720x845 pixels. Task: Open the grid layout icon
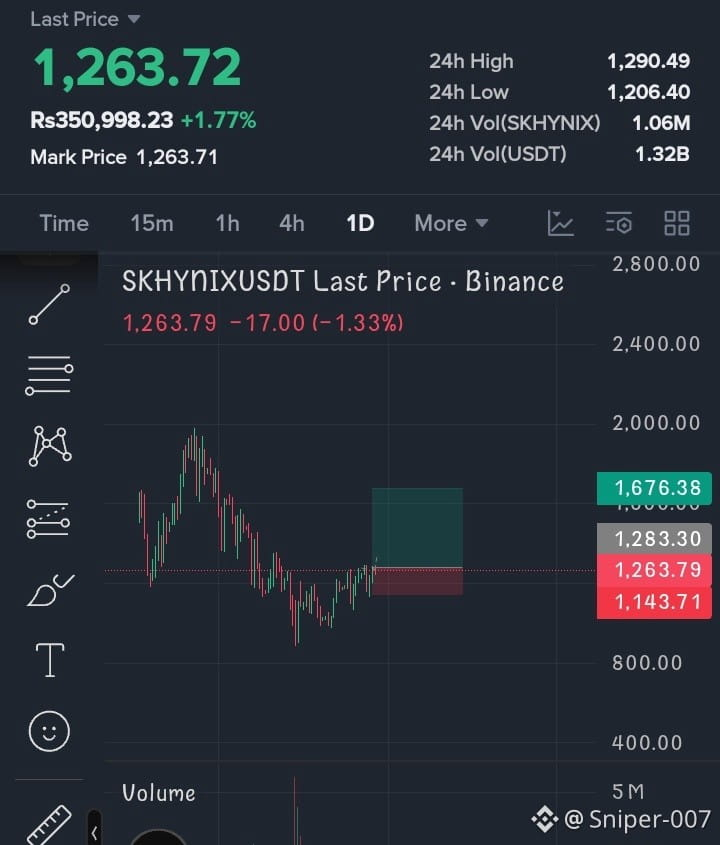pos(677,223)
